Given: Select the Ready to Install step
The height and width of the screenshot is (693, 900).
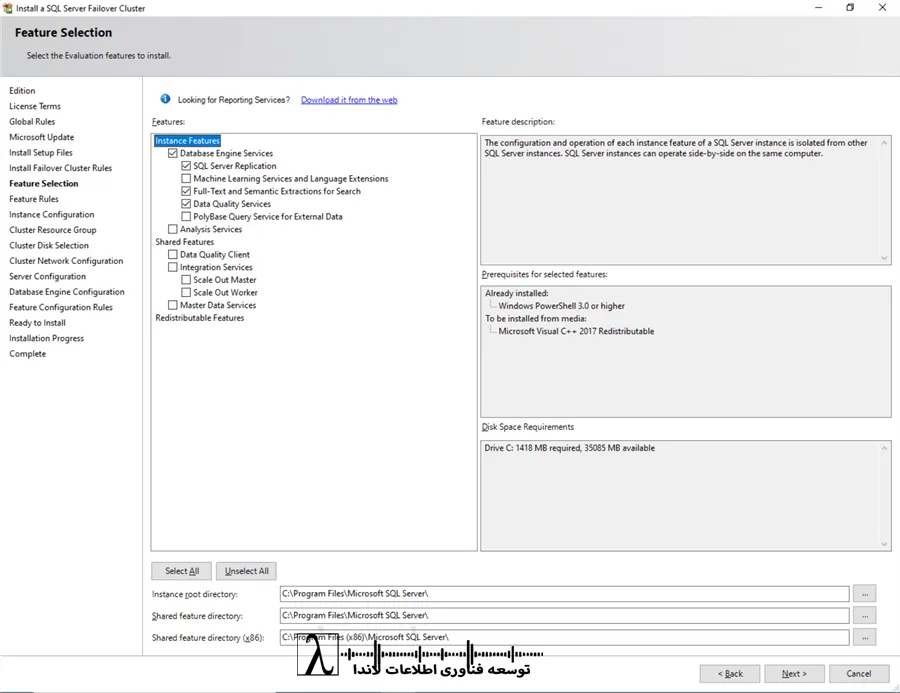Looking at the screenshot, I should pos(37,323).
